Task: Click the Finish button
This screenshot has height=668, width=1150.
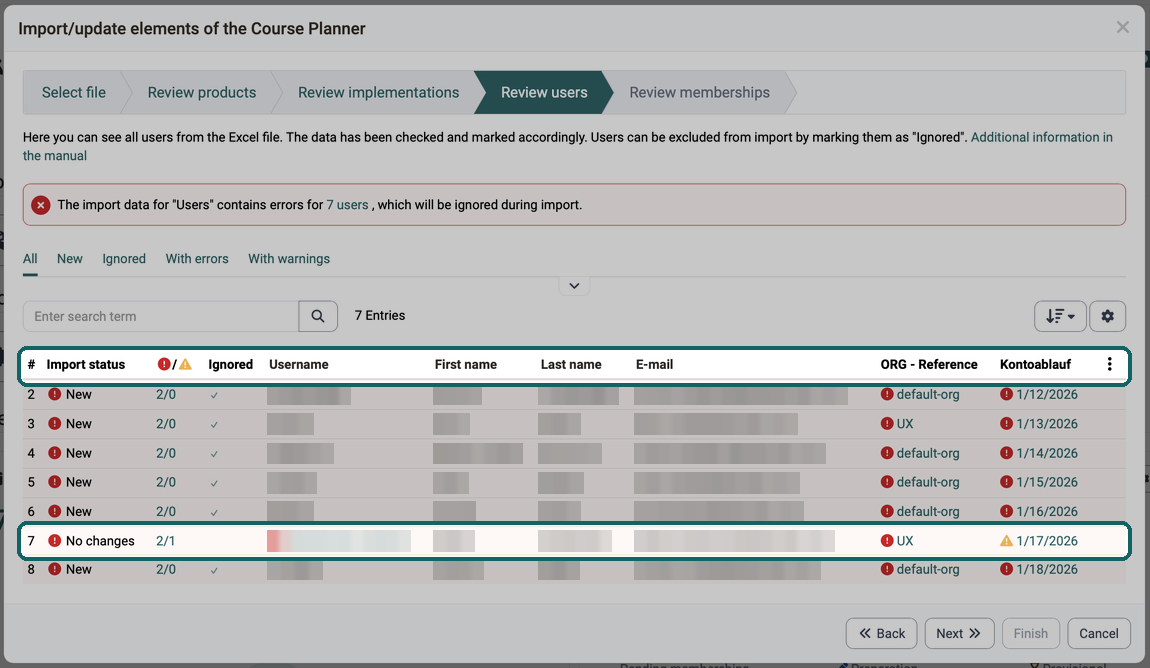Action: [1030, 634]
